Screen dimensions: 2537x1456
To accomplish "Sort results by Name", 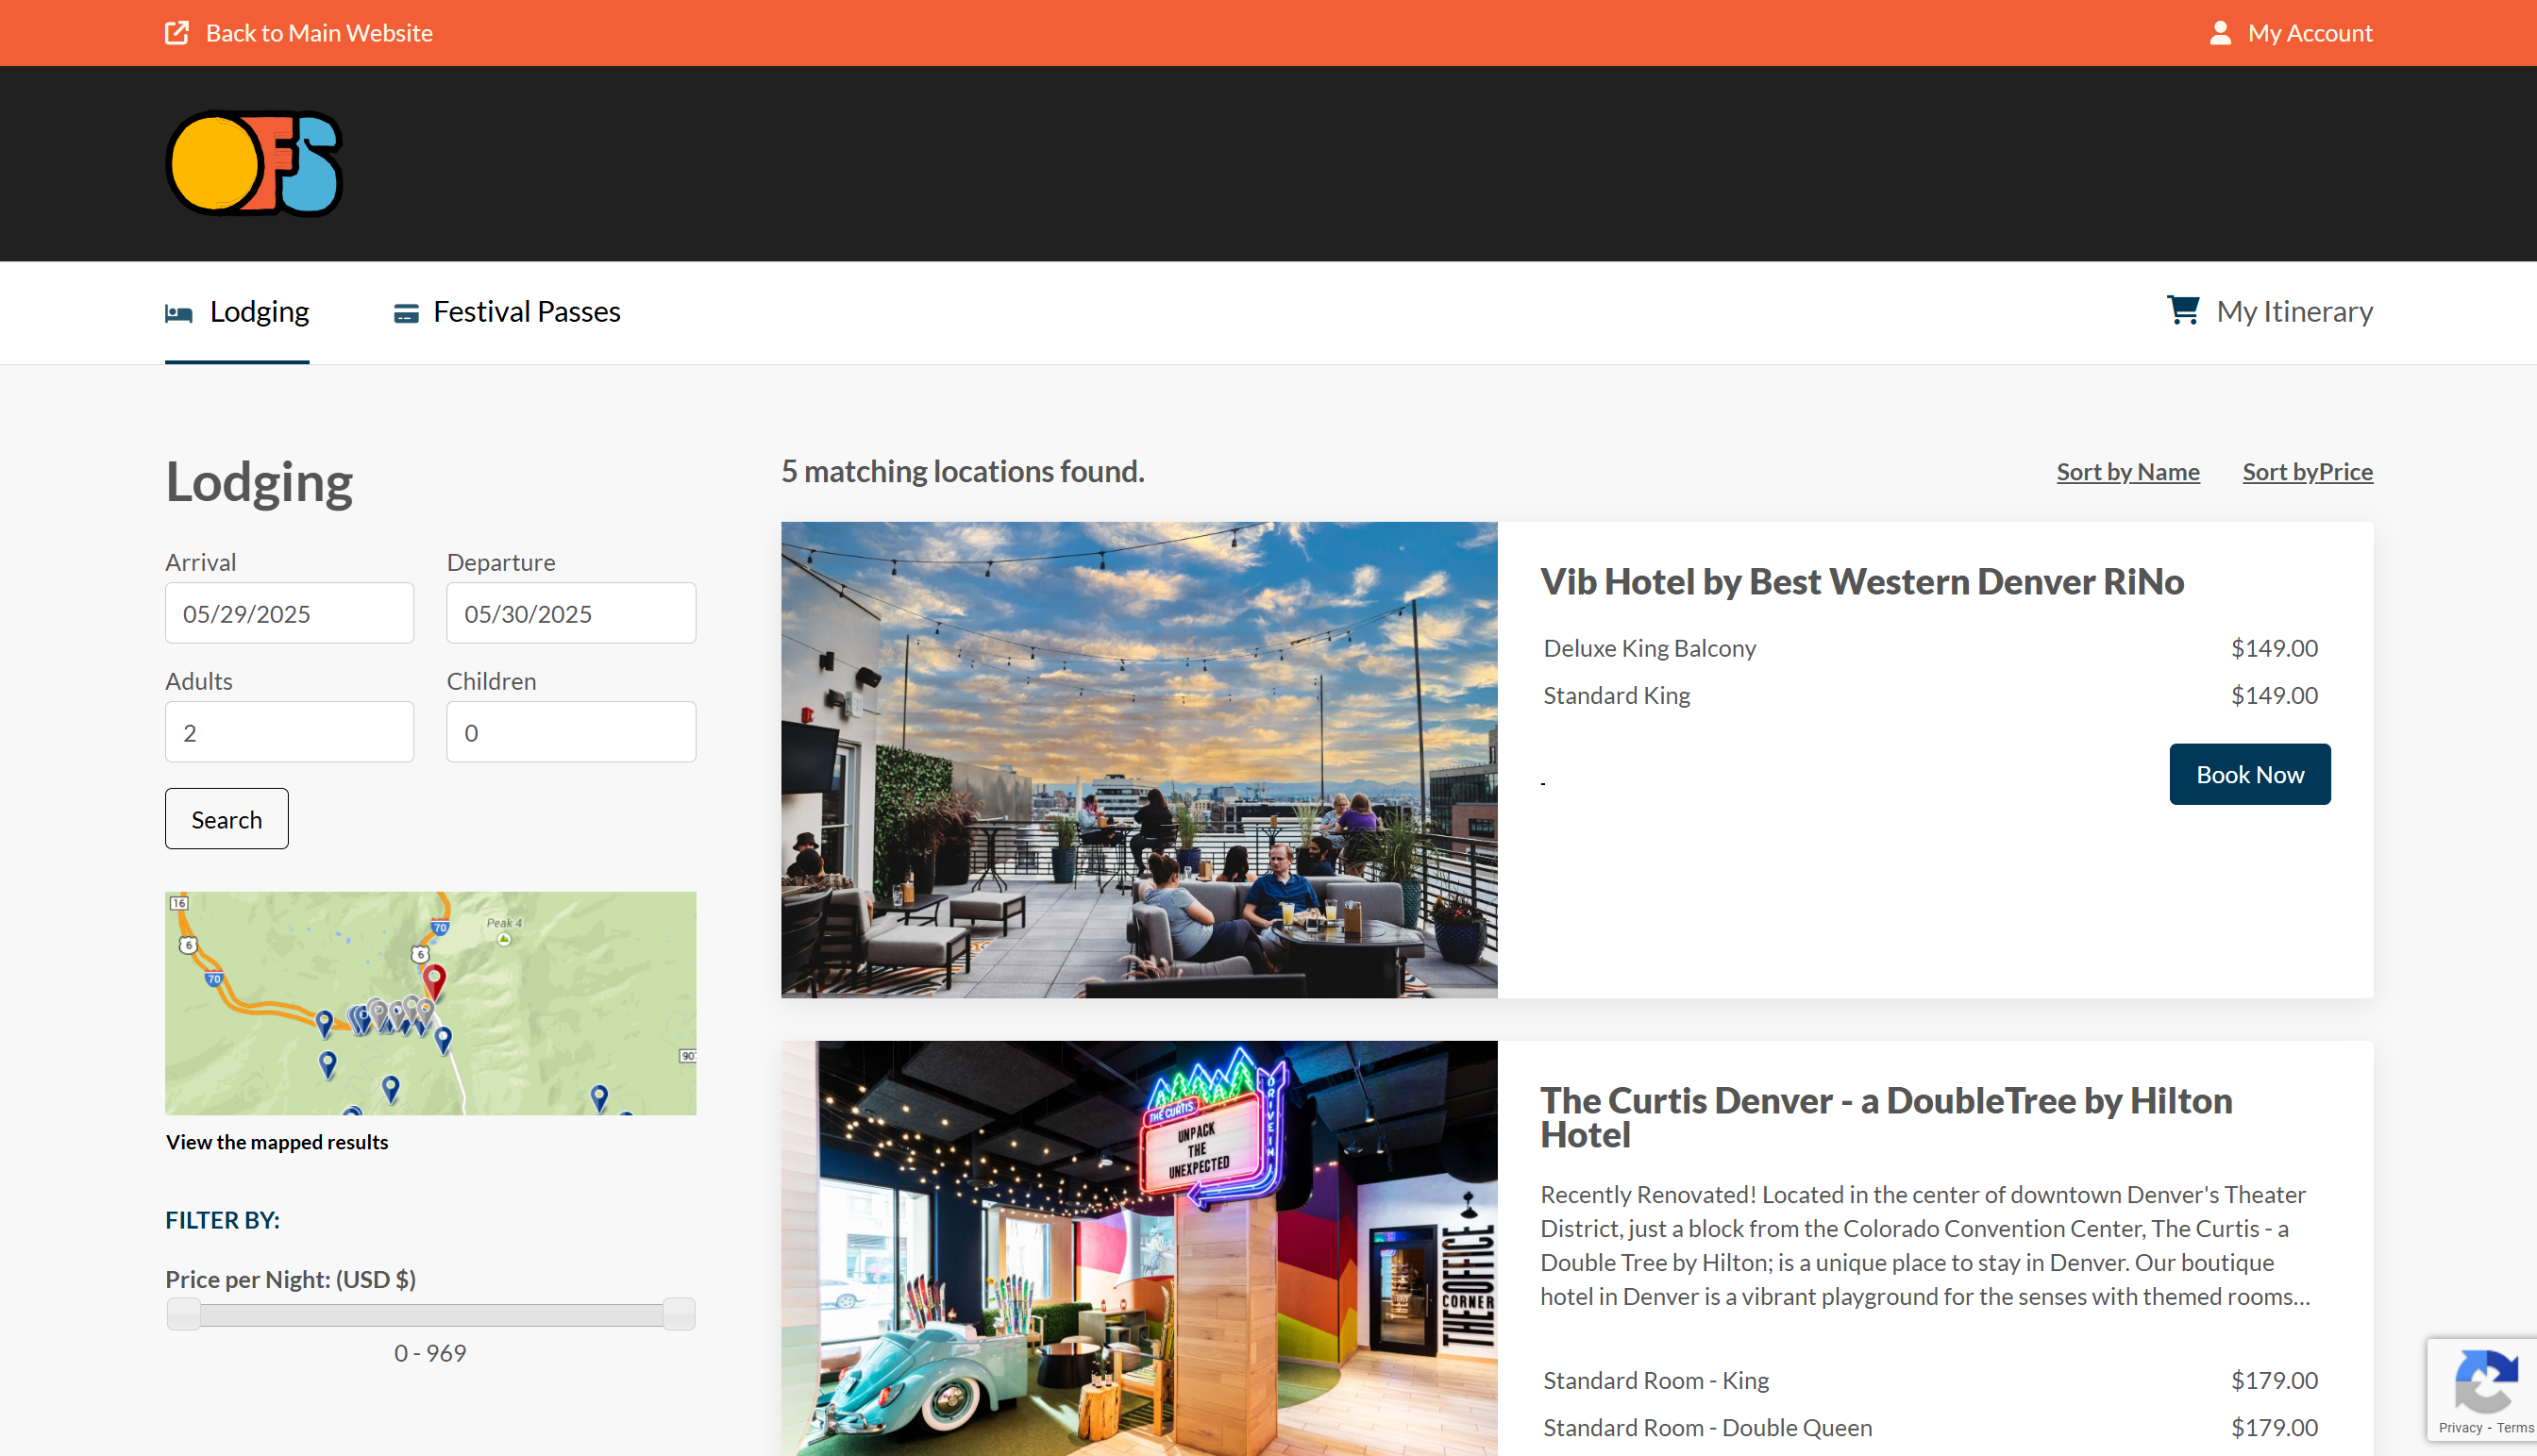I will coord(2127,472).
